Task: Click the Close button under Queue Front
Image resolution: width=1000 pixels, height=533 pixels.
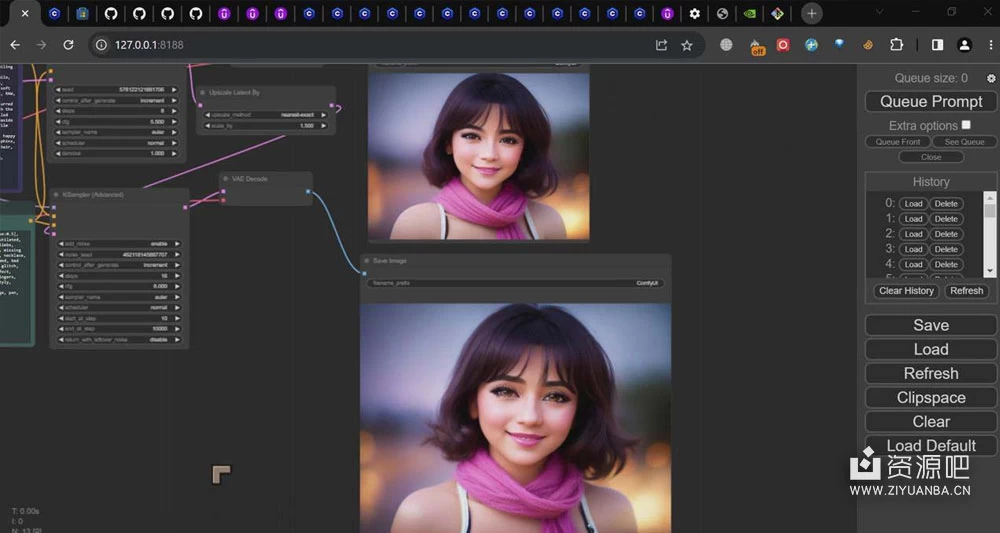Action: pos(931,157)
